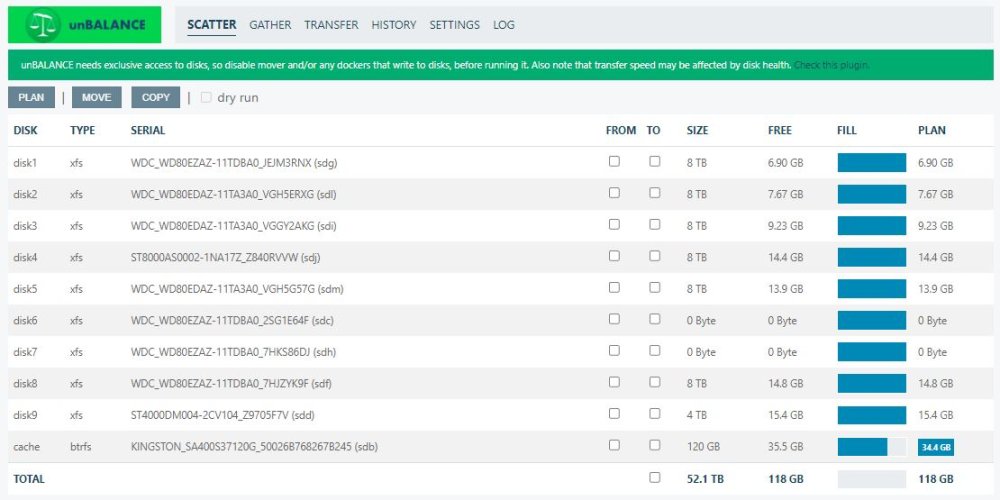Click the 52.1 TB total size
Screen dimensions: 1000x500
(x=705, y=479)
